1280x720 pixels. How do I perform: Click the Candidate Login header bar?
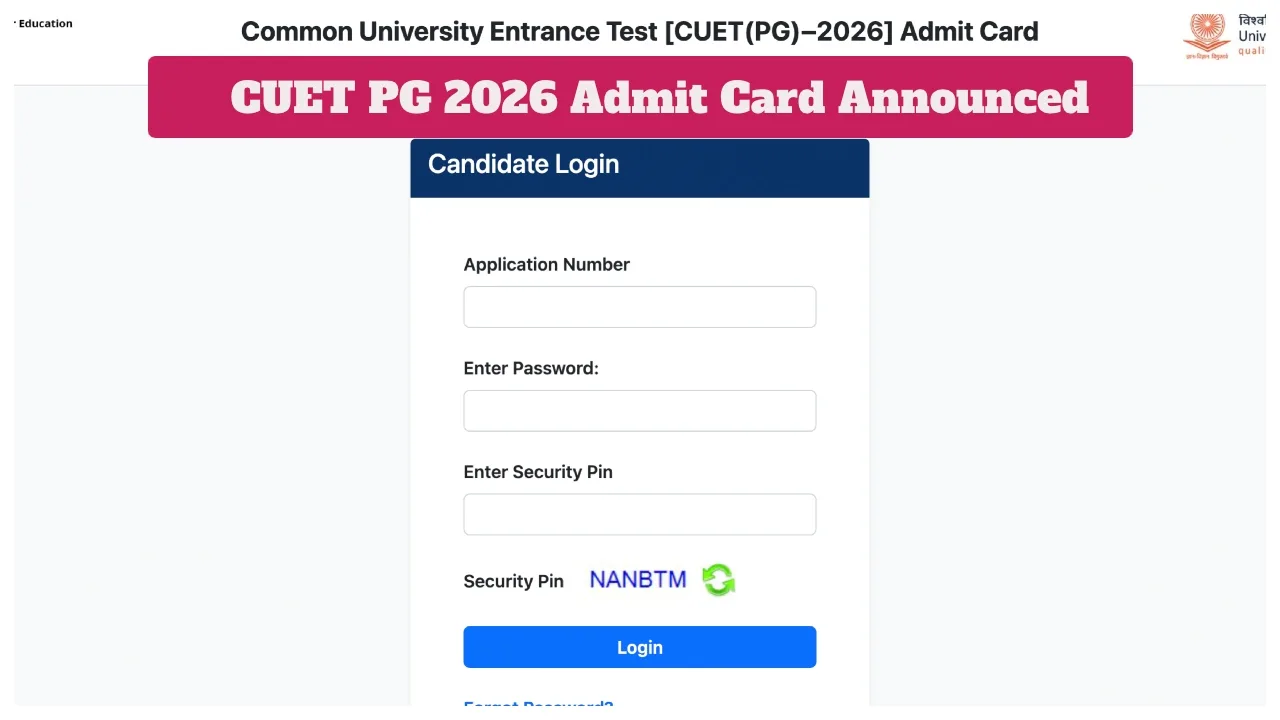(x=639, y=168)
